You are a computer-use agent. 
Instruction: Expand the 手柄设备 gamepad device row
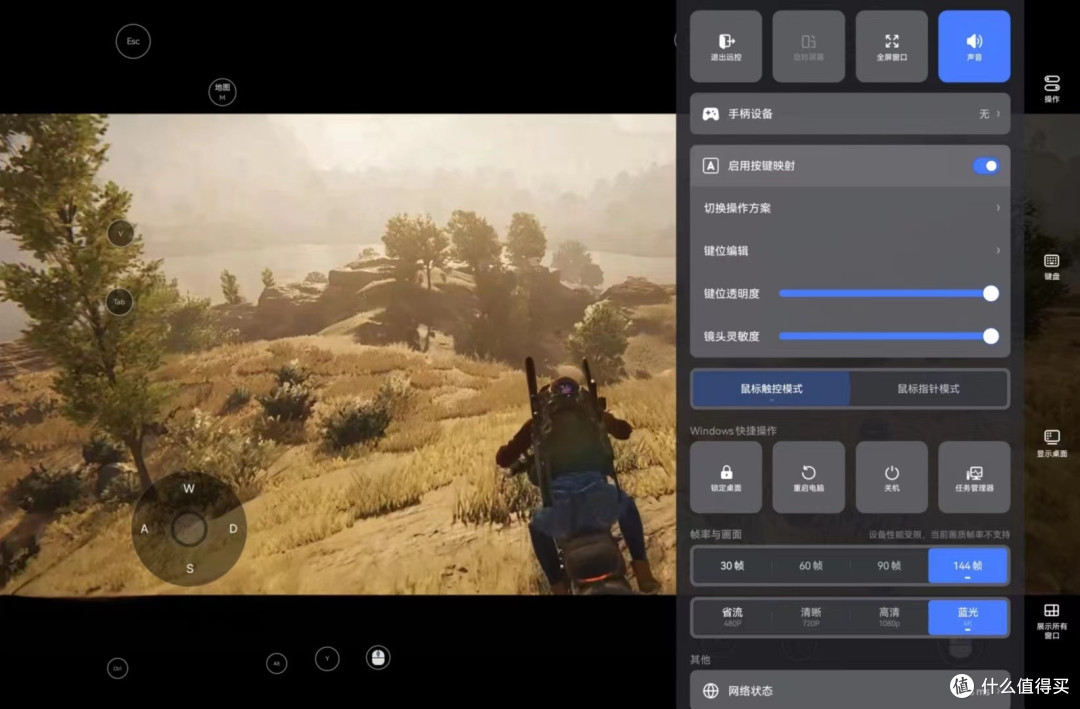[x=850, y=114]
